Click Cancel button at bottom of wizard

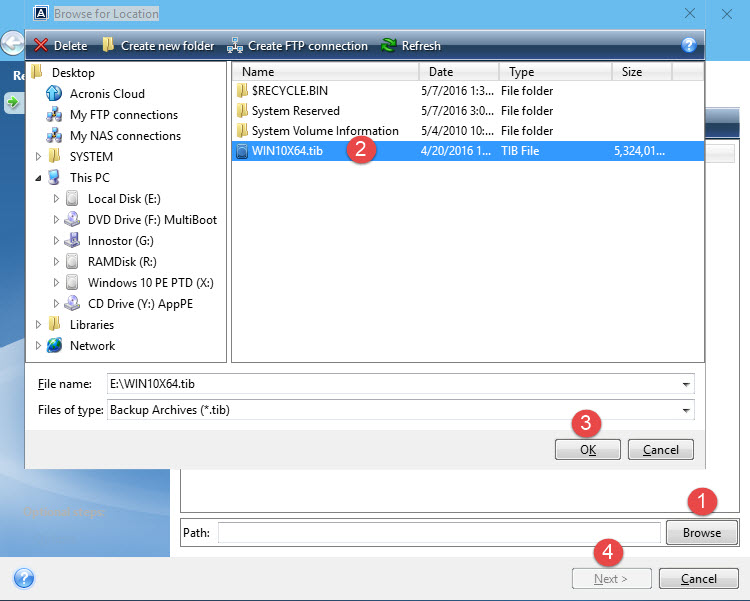click(699, 579)
